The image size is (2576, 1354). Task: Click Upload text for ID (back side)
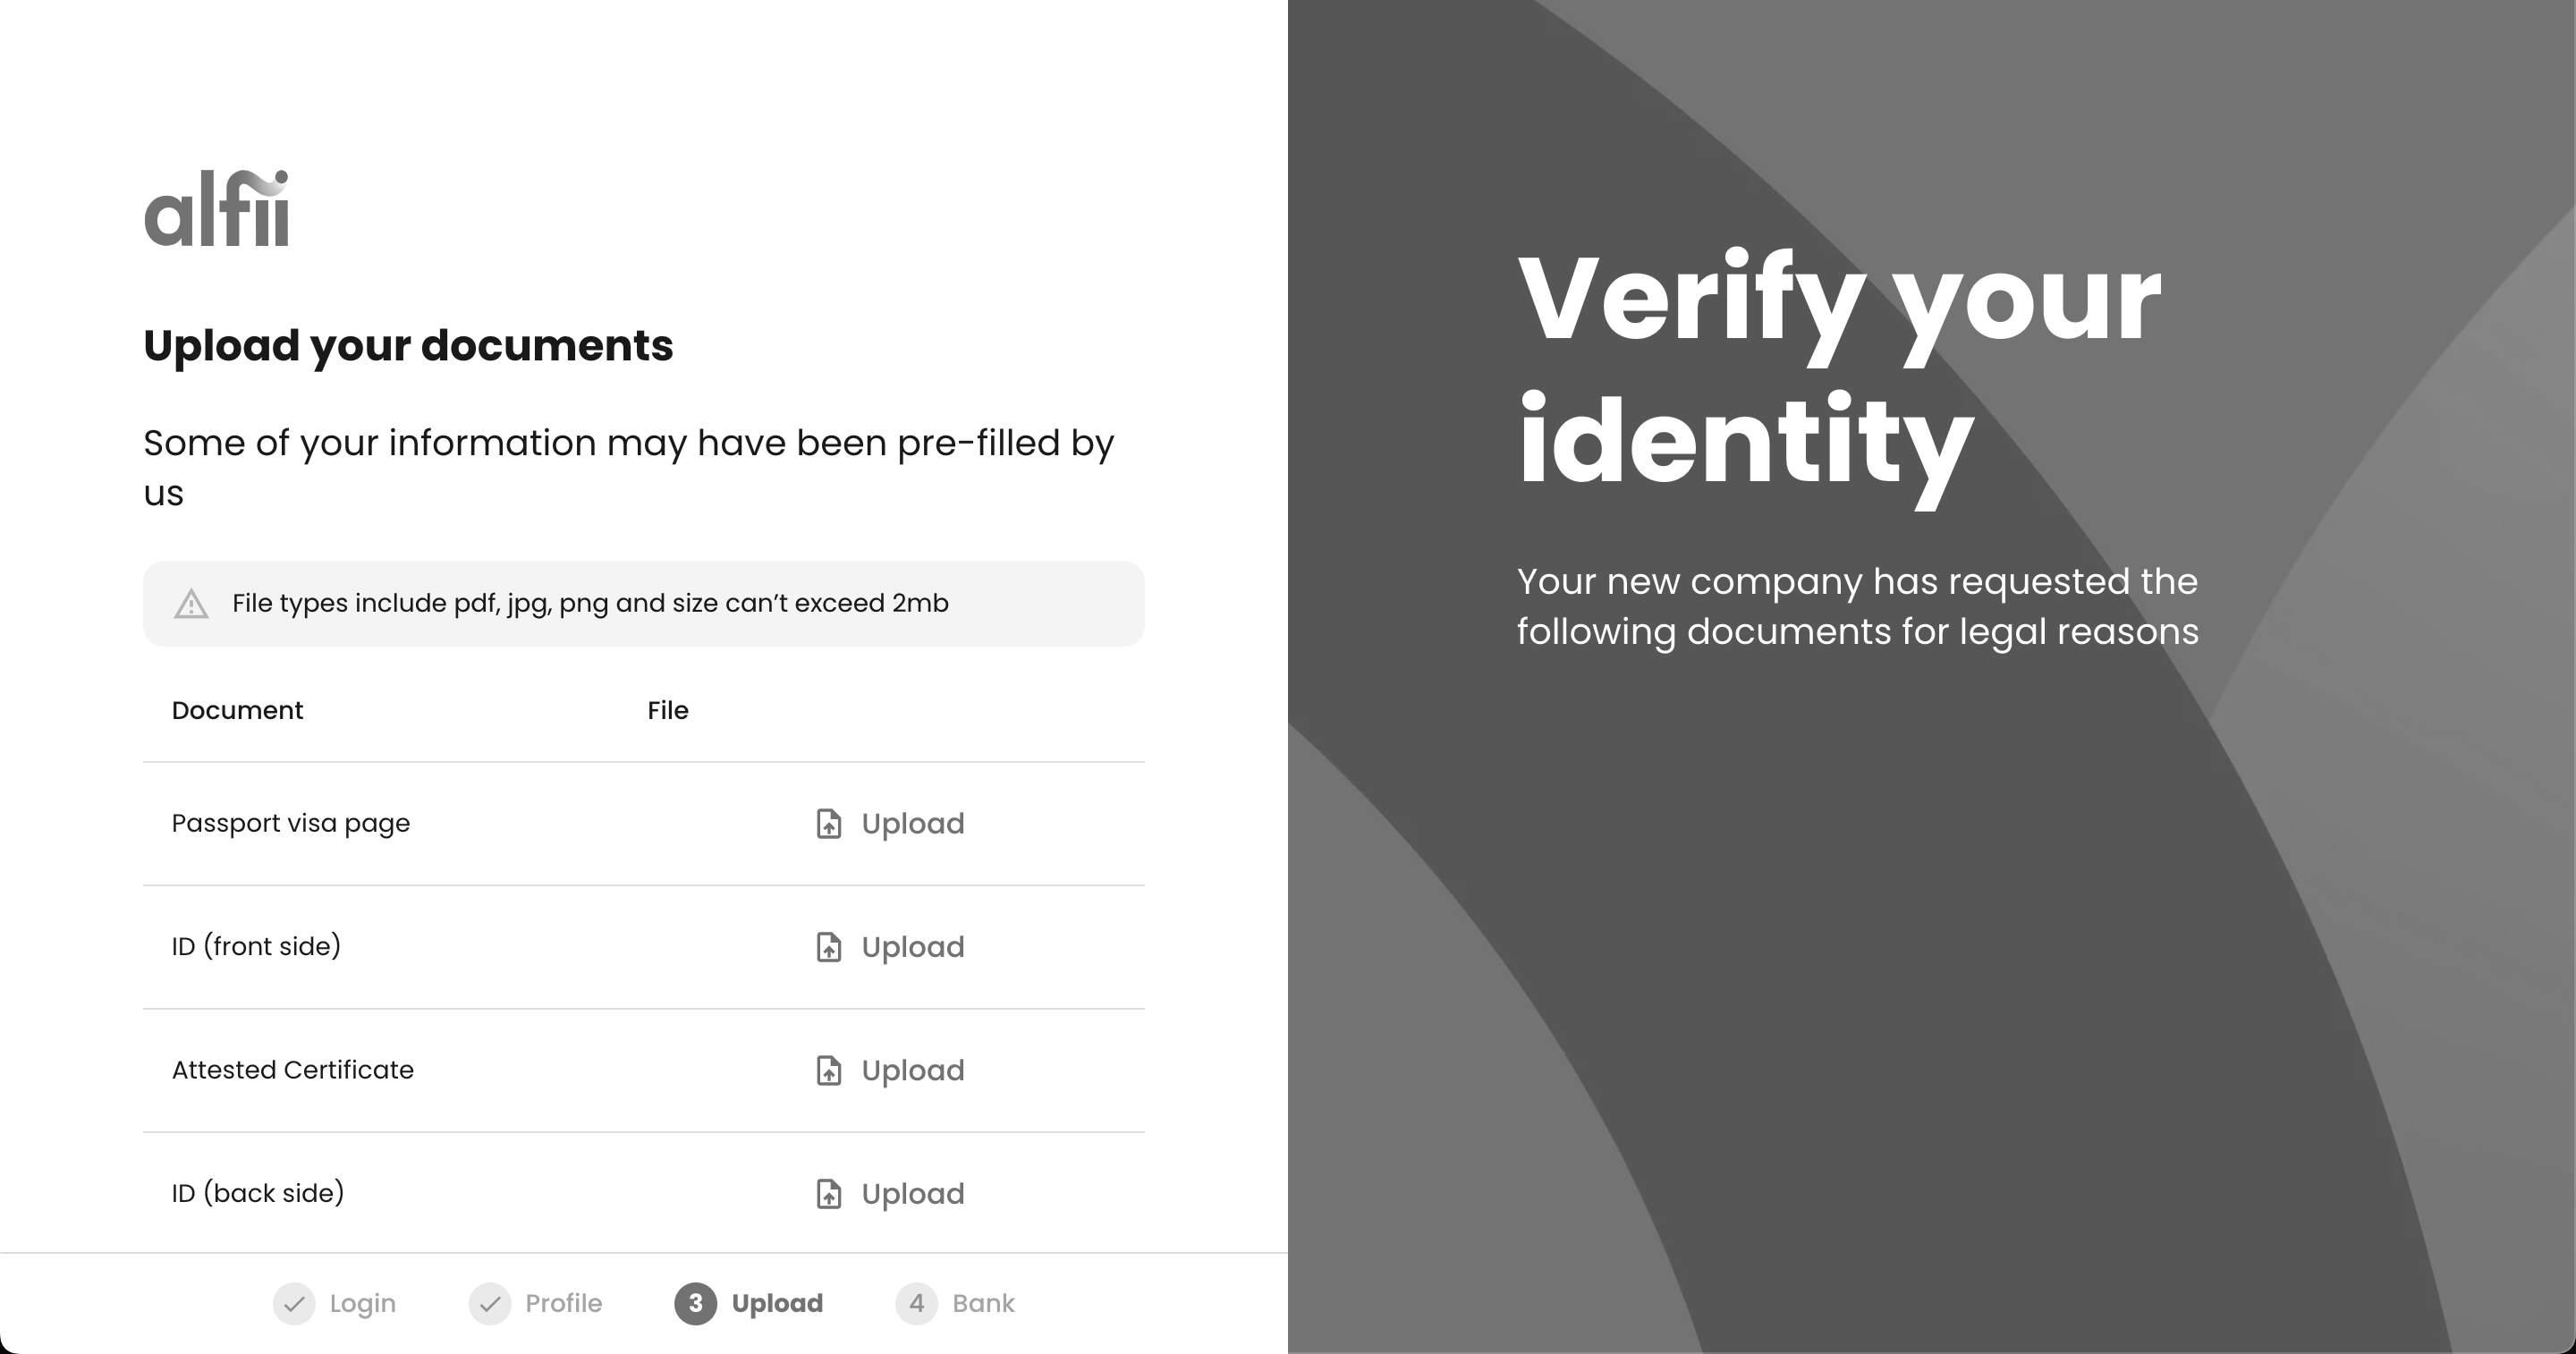point(913,1194)
